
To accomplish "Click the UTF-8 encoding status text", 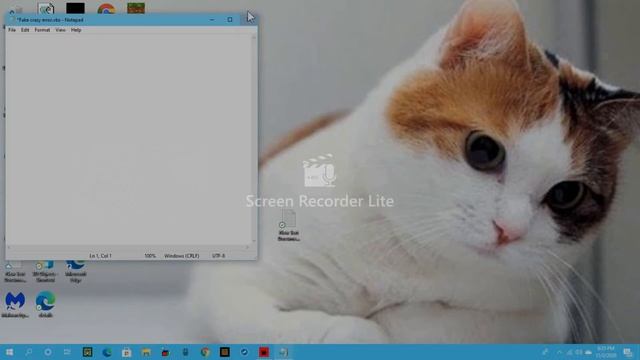I will 218,256.
